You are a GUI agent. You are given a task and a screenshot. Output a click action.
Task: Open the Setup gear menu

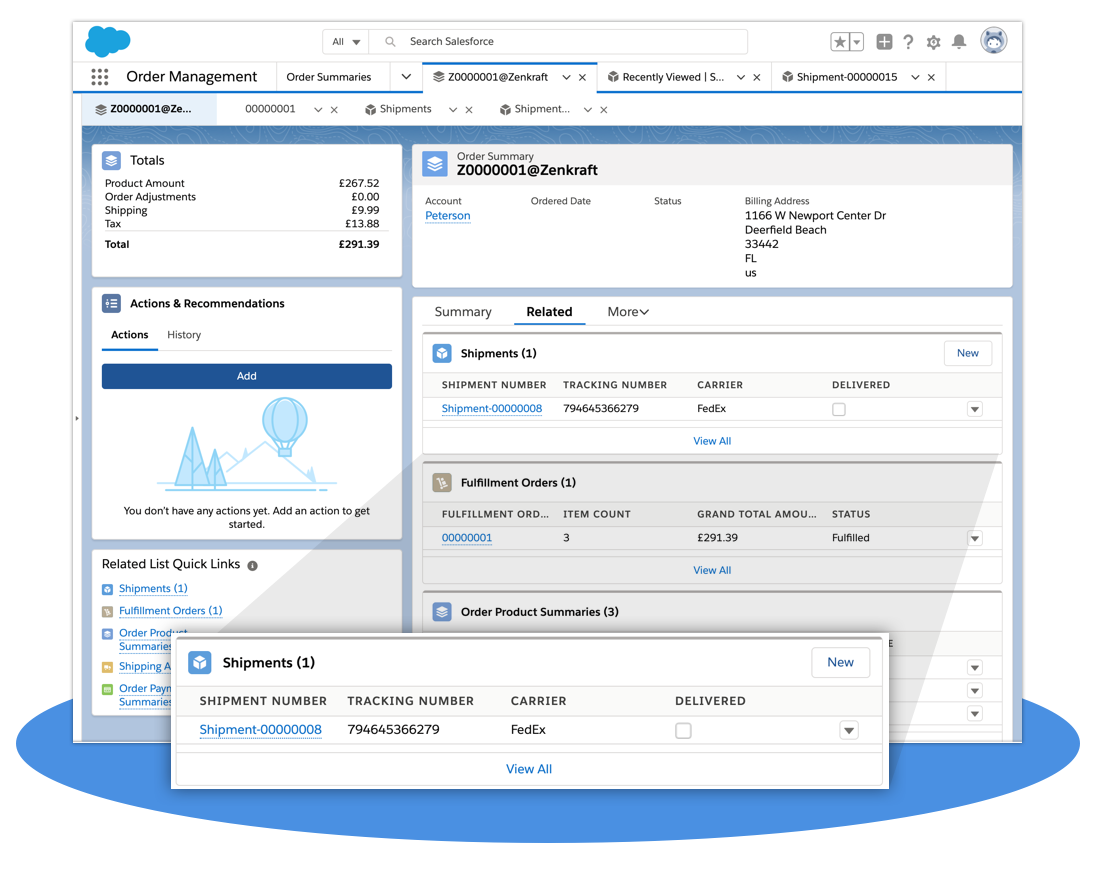point(934,42)
